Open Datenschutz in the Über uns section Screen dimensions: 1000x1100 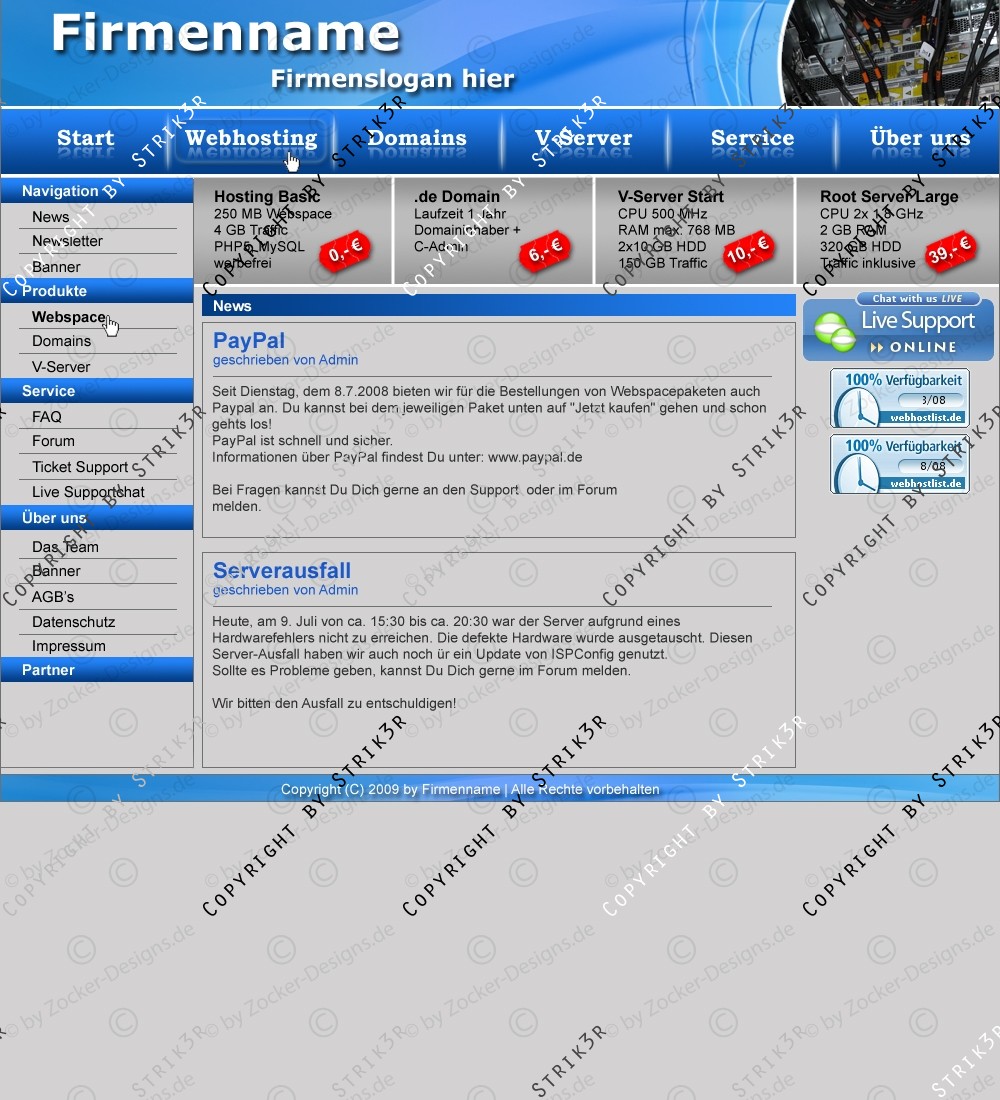pos(73,622)
